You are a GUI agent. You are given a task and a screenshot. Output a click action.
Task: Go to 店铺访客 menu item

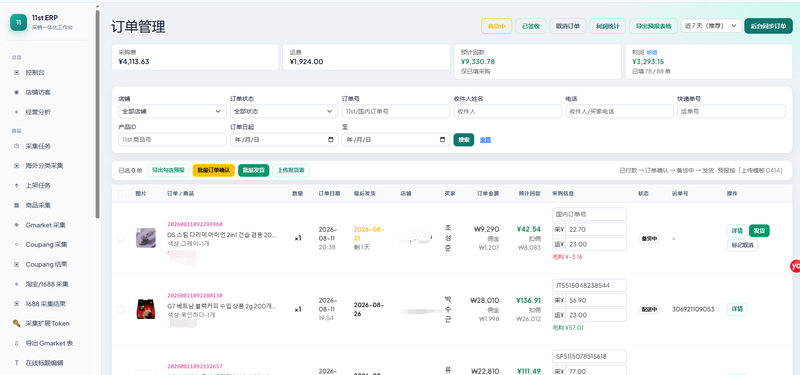(38, 92)
